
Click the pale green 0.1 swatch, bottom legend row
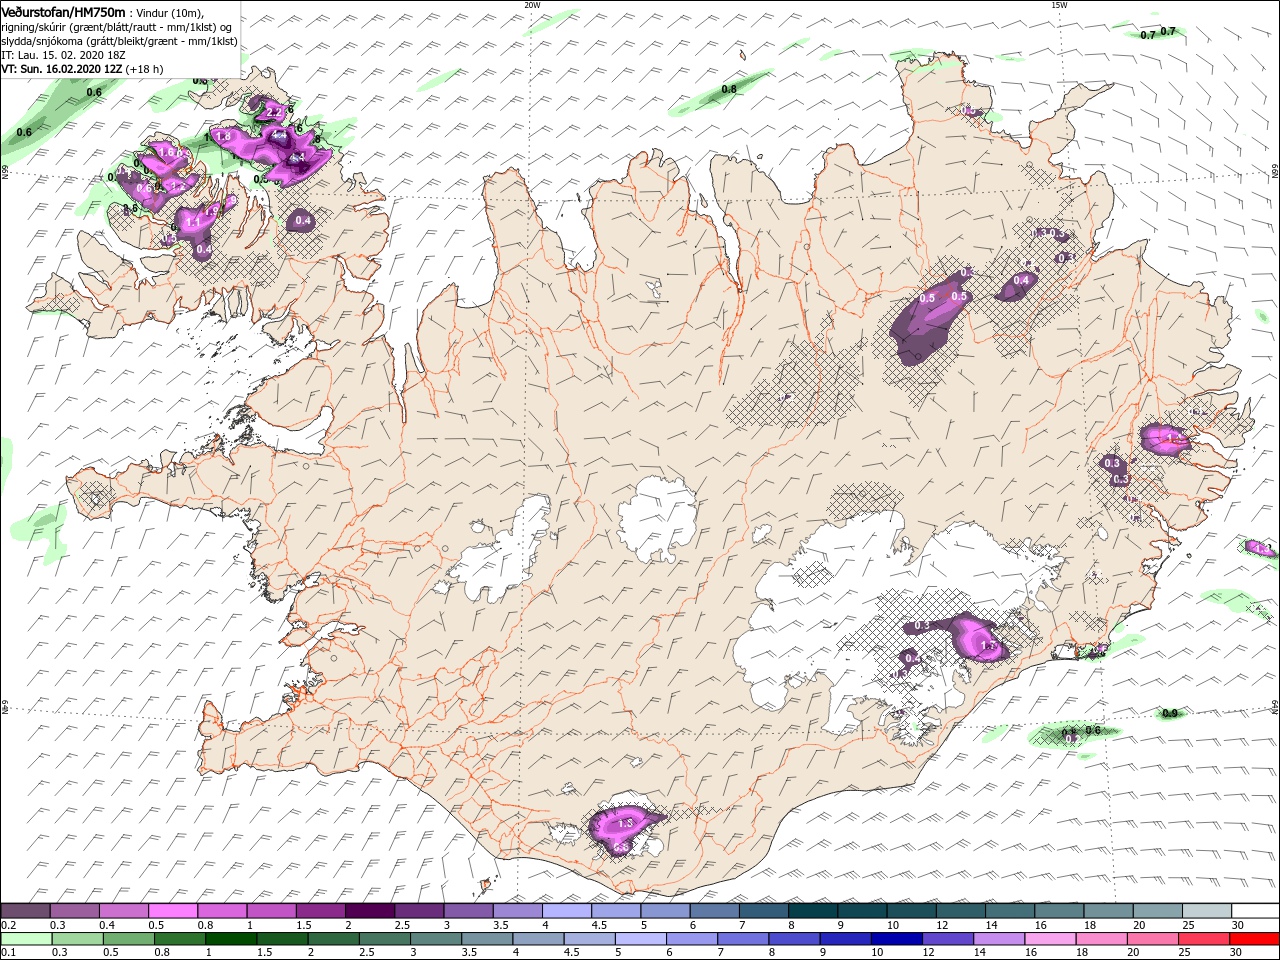pyautogui.click(x=27, y=939)
